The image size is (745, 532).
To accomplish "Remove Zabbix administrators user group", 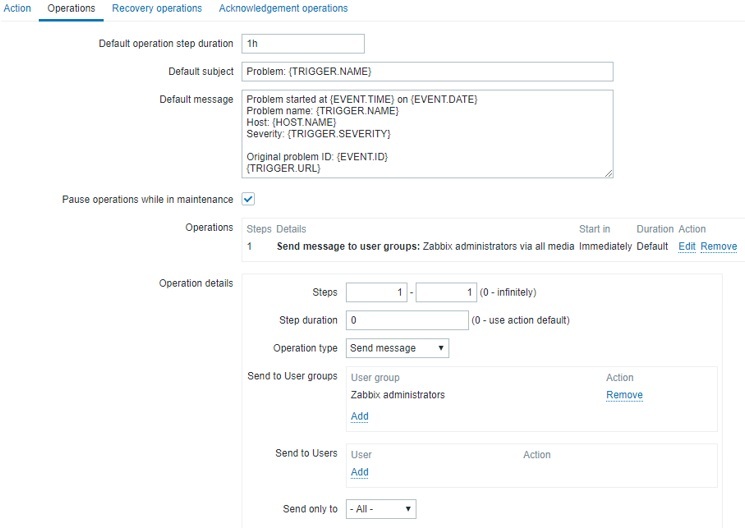I will (x=624, y=395).
